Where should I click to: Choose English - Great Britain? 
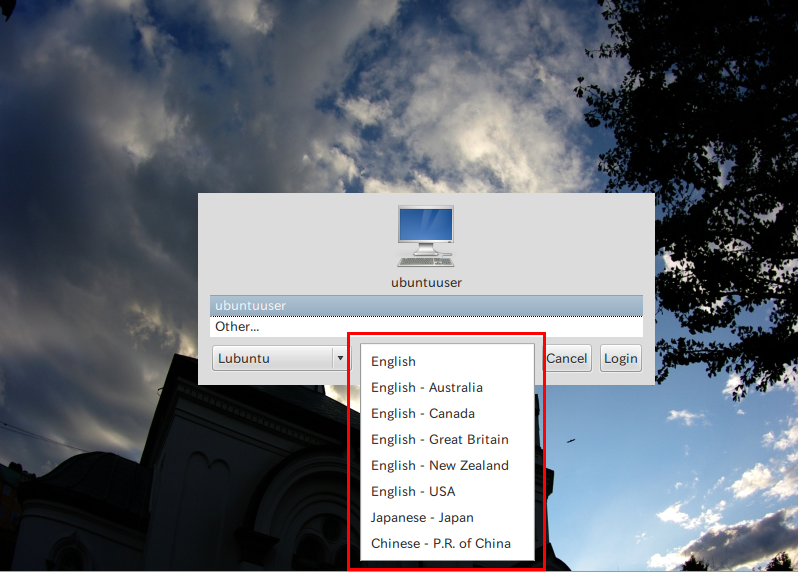point(447,439)
